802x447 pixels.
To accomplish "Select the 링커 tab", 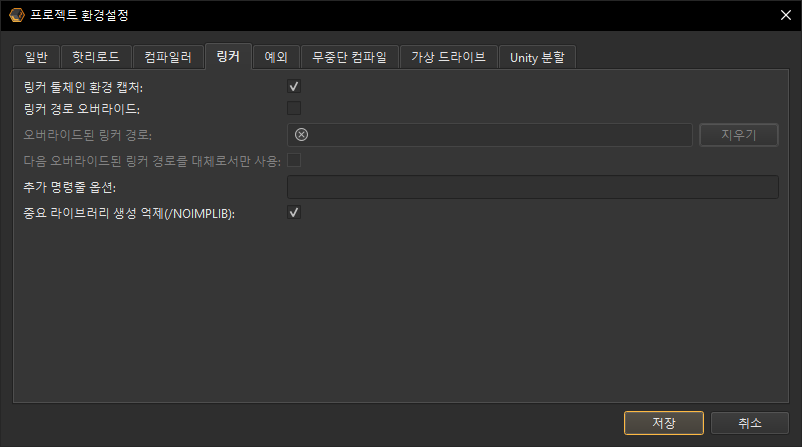I will [x=228, y=56].
